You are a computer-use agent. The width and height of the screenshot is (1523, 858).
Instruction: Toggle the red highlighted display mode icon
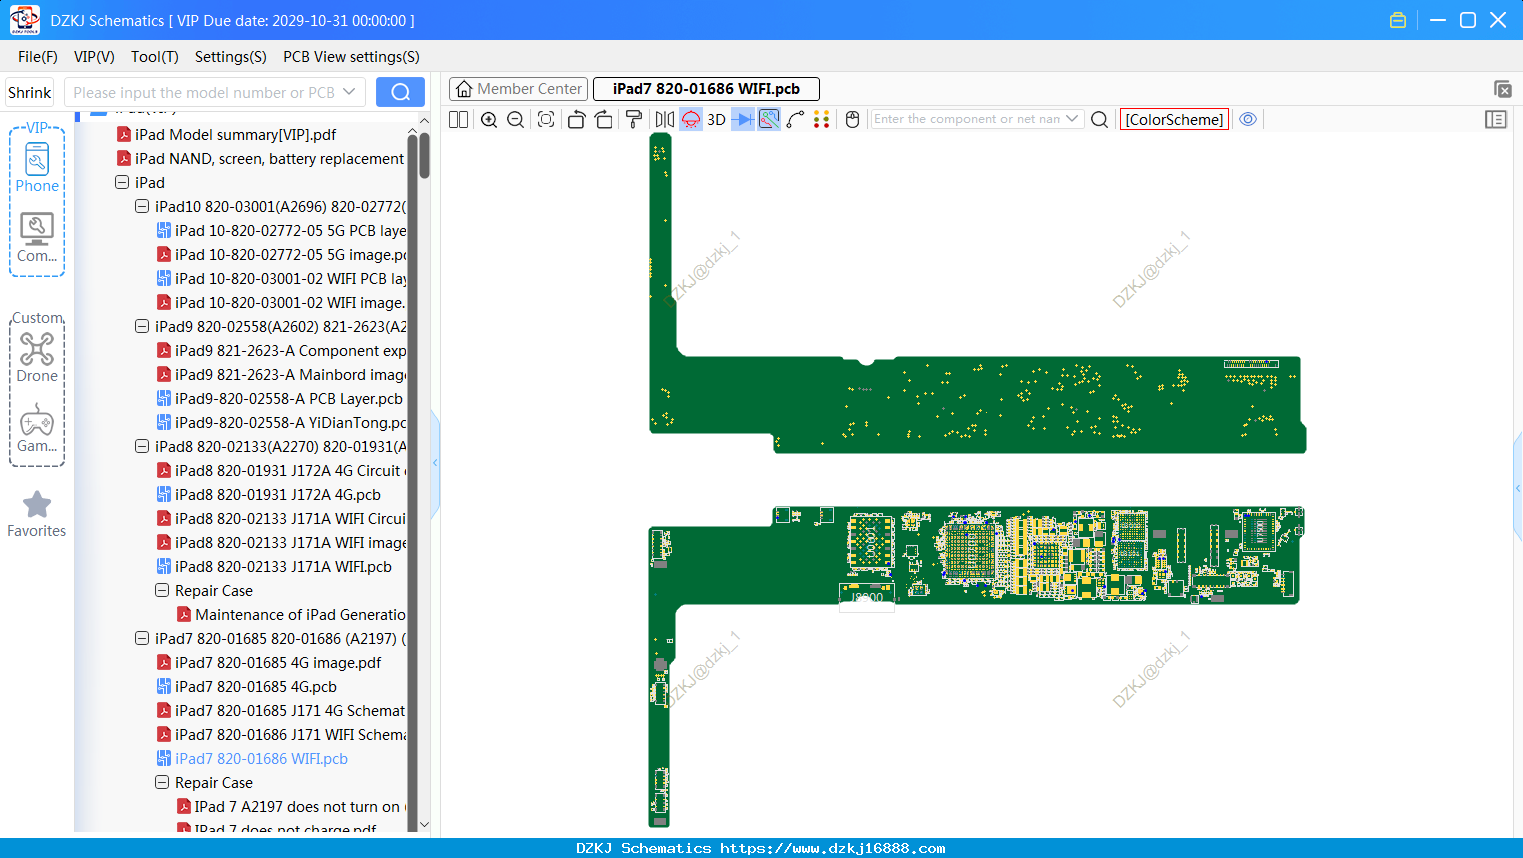[x=691, y=119]
